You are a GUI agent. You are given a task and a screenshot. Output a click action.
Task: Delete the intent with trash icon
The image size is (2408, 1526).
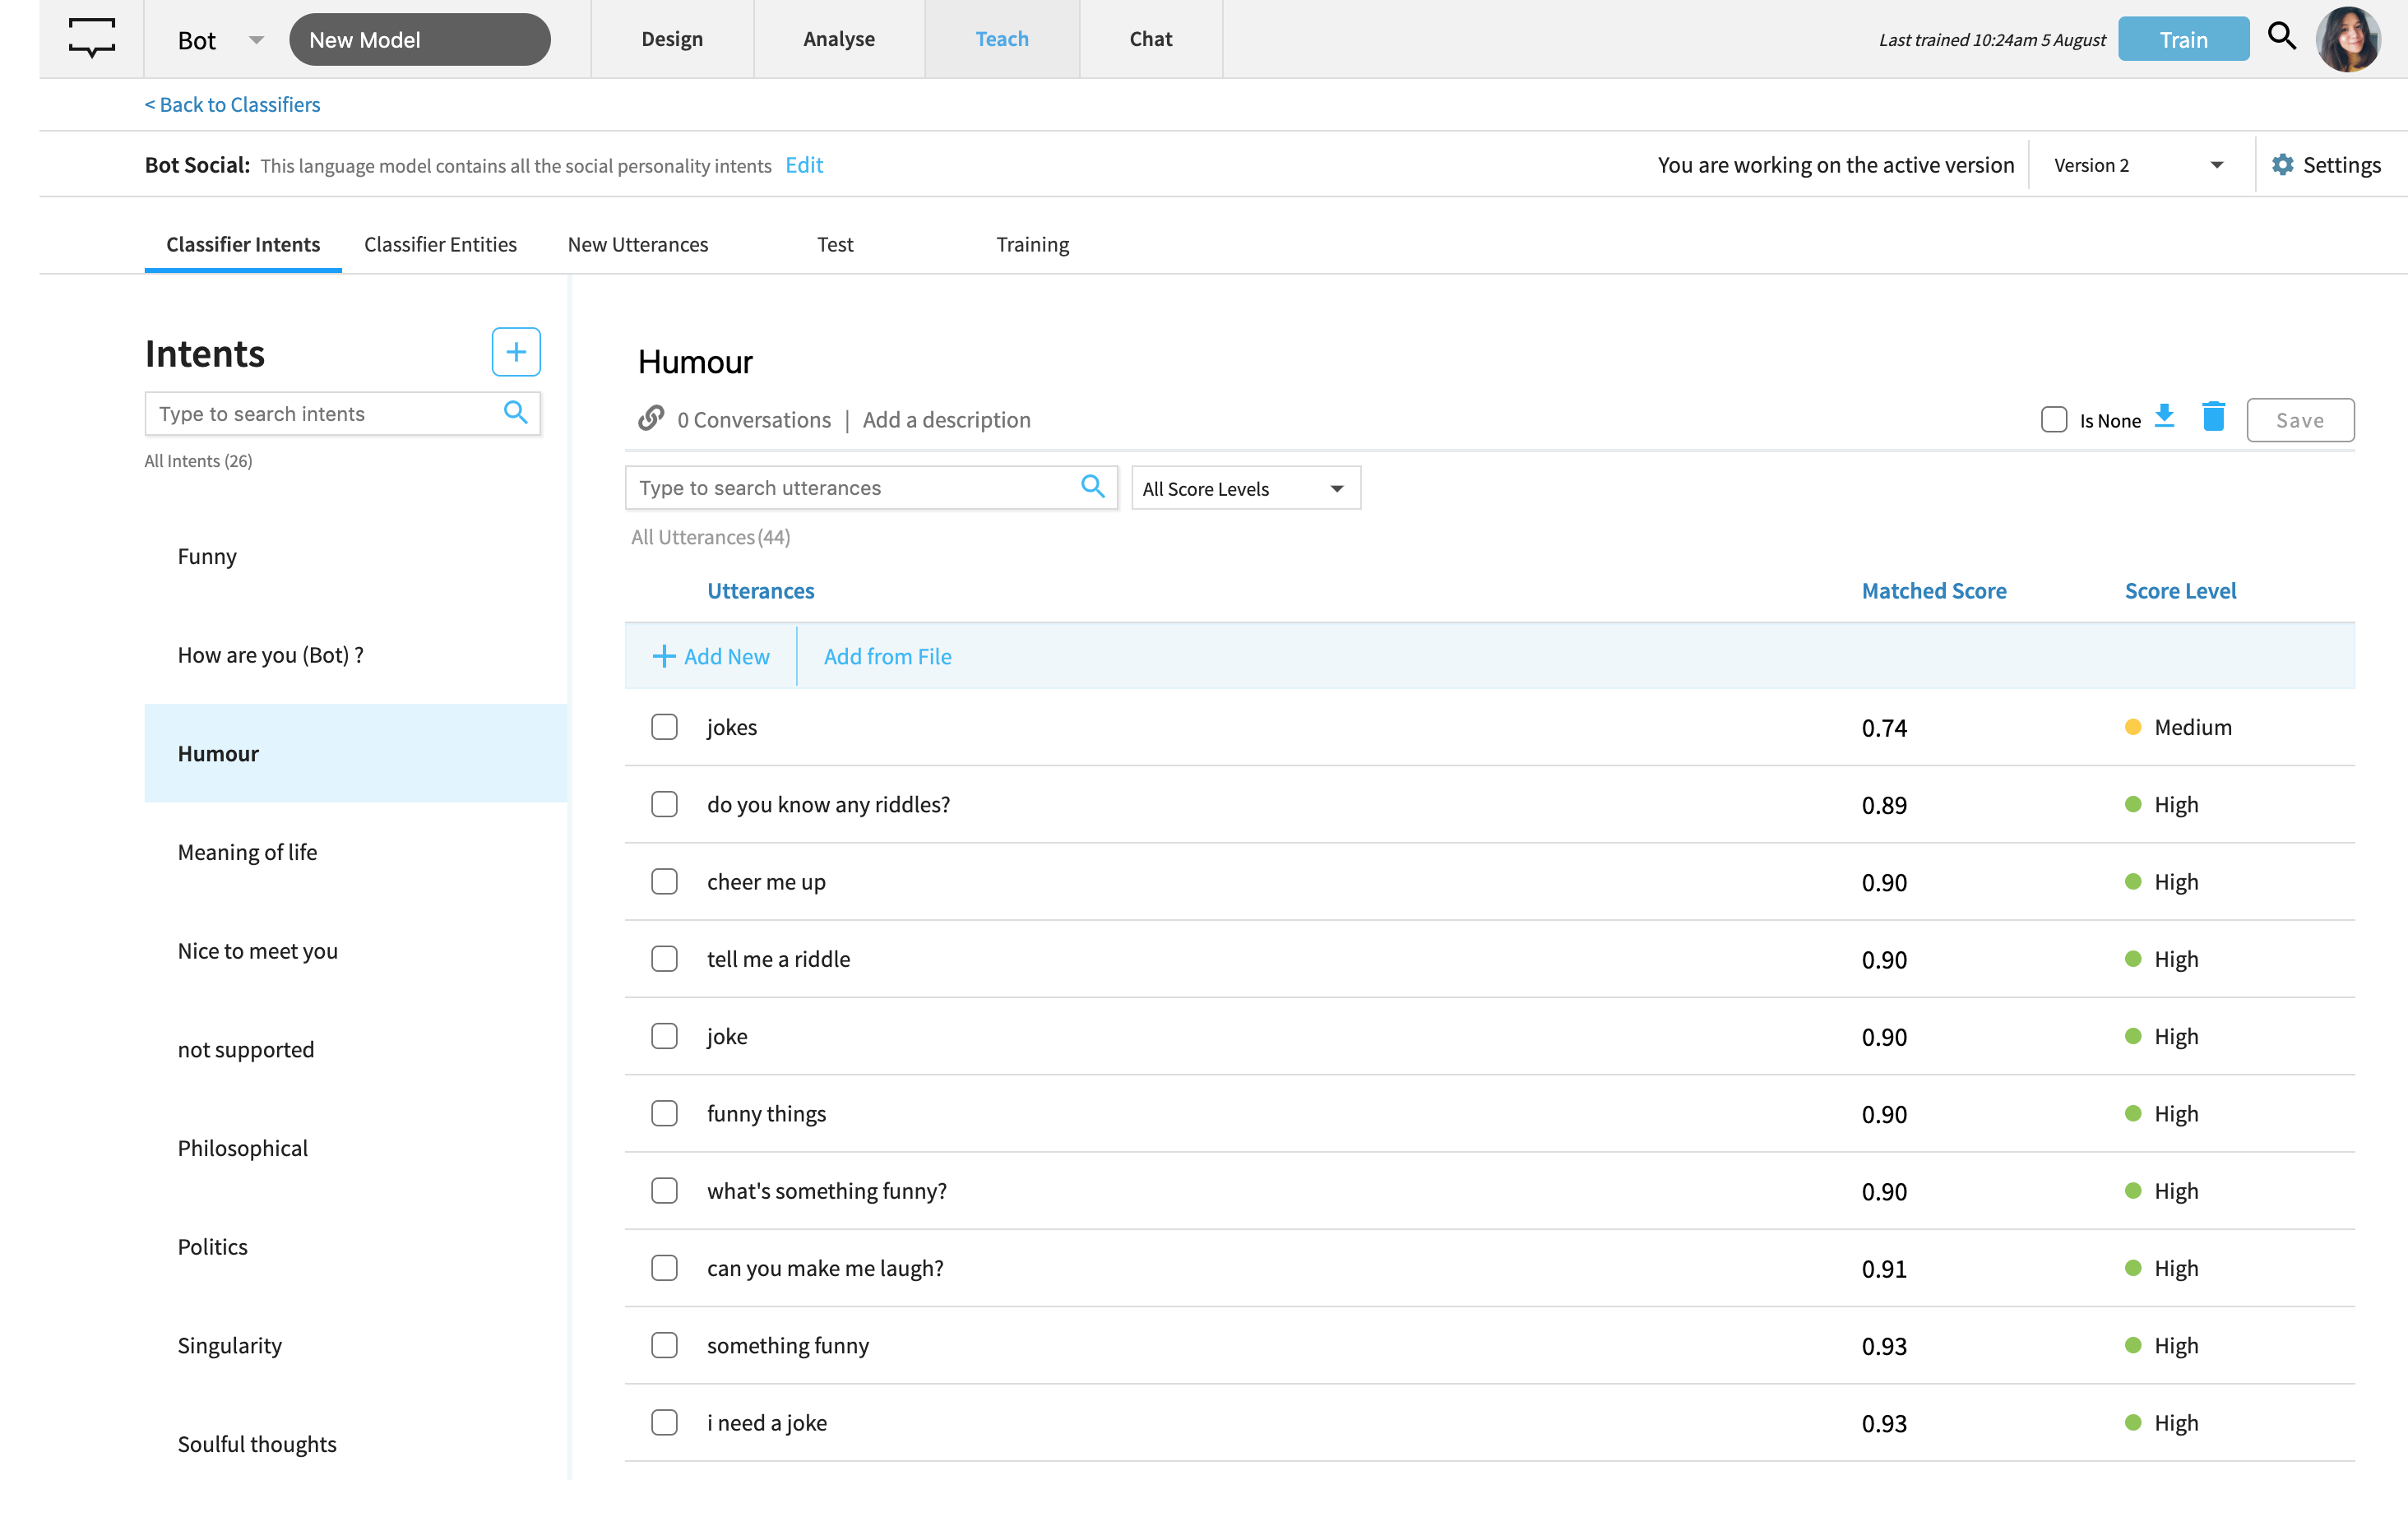[x=2213, y=417]
